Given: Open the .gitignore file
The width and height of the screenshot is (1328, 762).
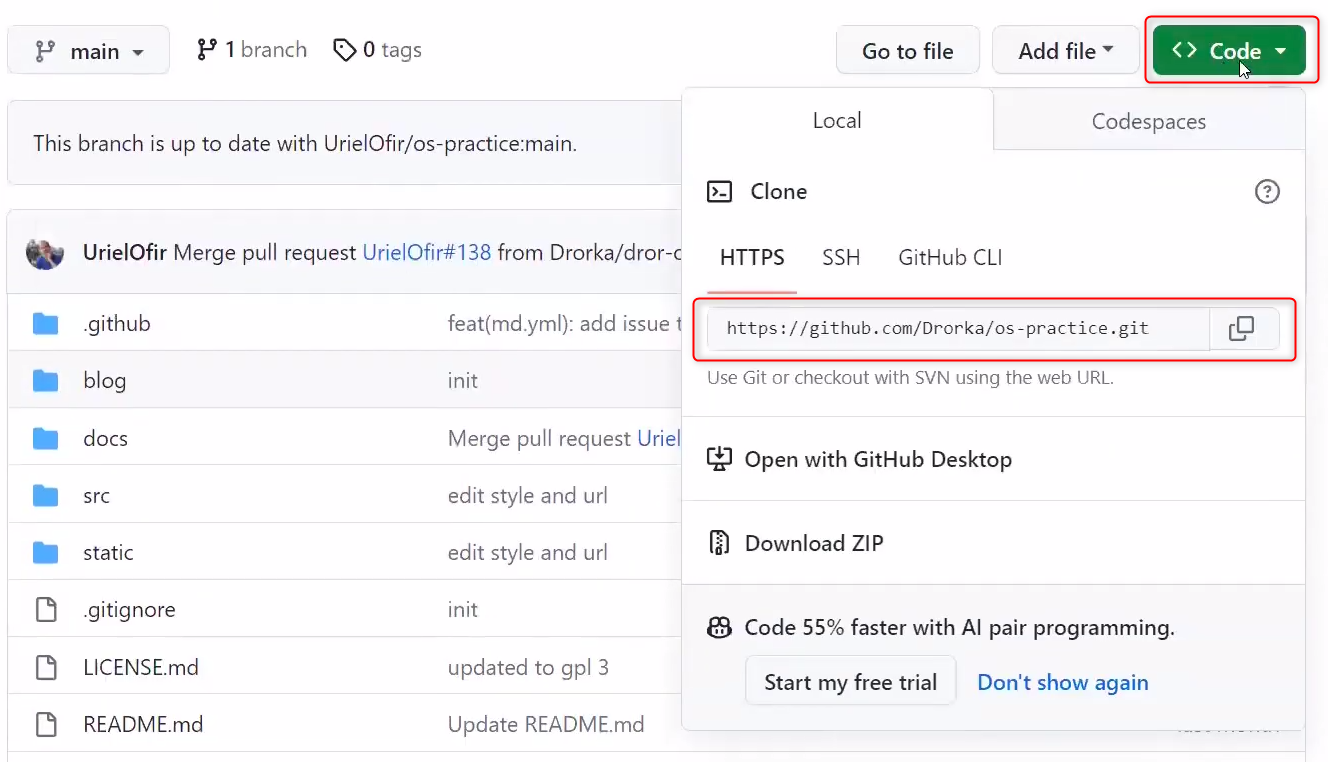Looking at the screenshot, I should pyautogui.click(x=129, y=610).
